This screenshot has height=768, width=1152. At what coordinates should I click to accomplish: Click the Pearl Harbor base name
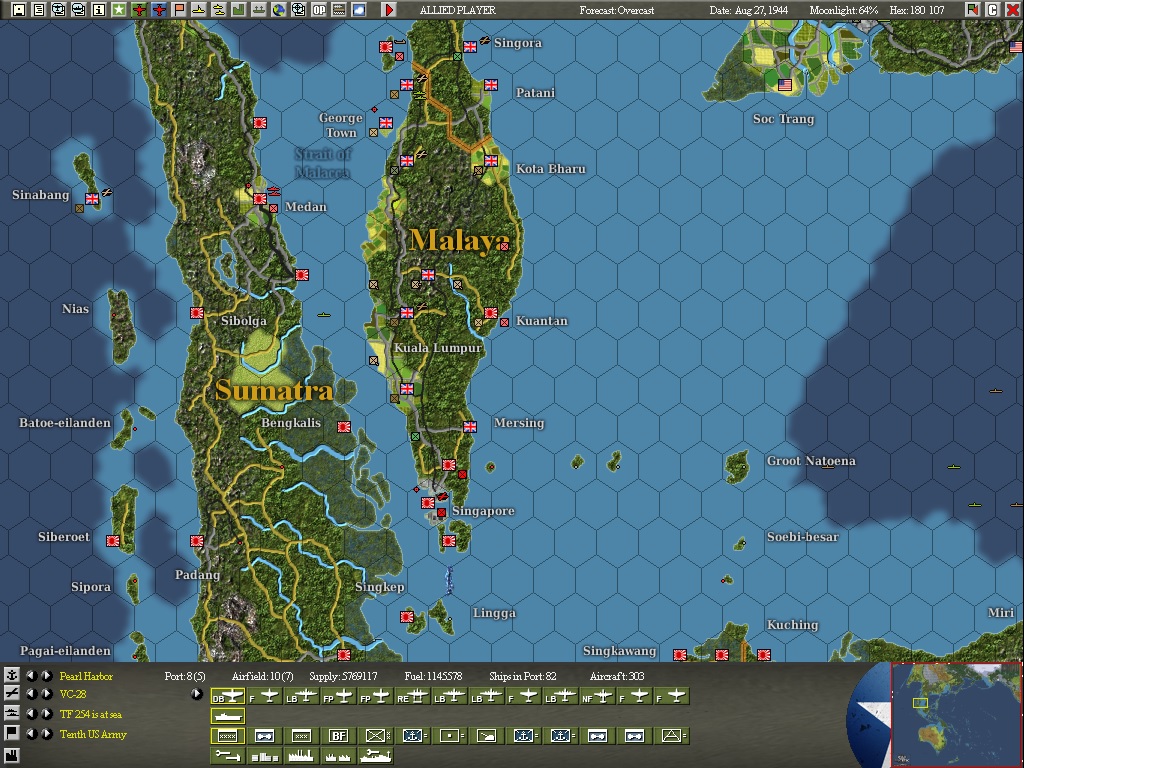coord(86,676)
